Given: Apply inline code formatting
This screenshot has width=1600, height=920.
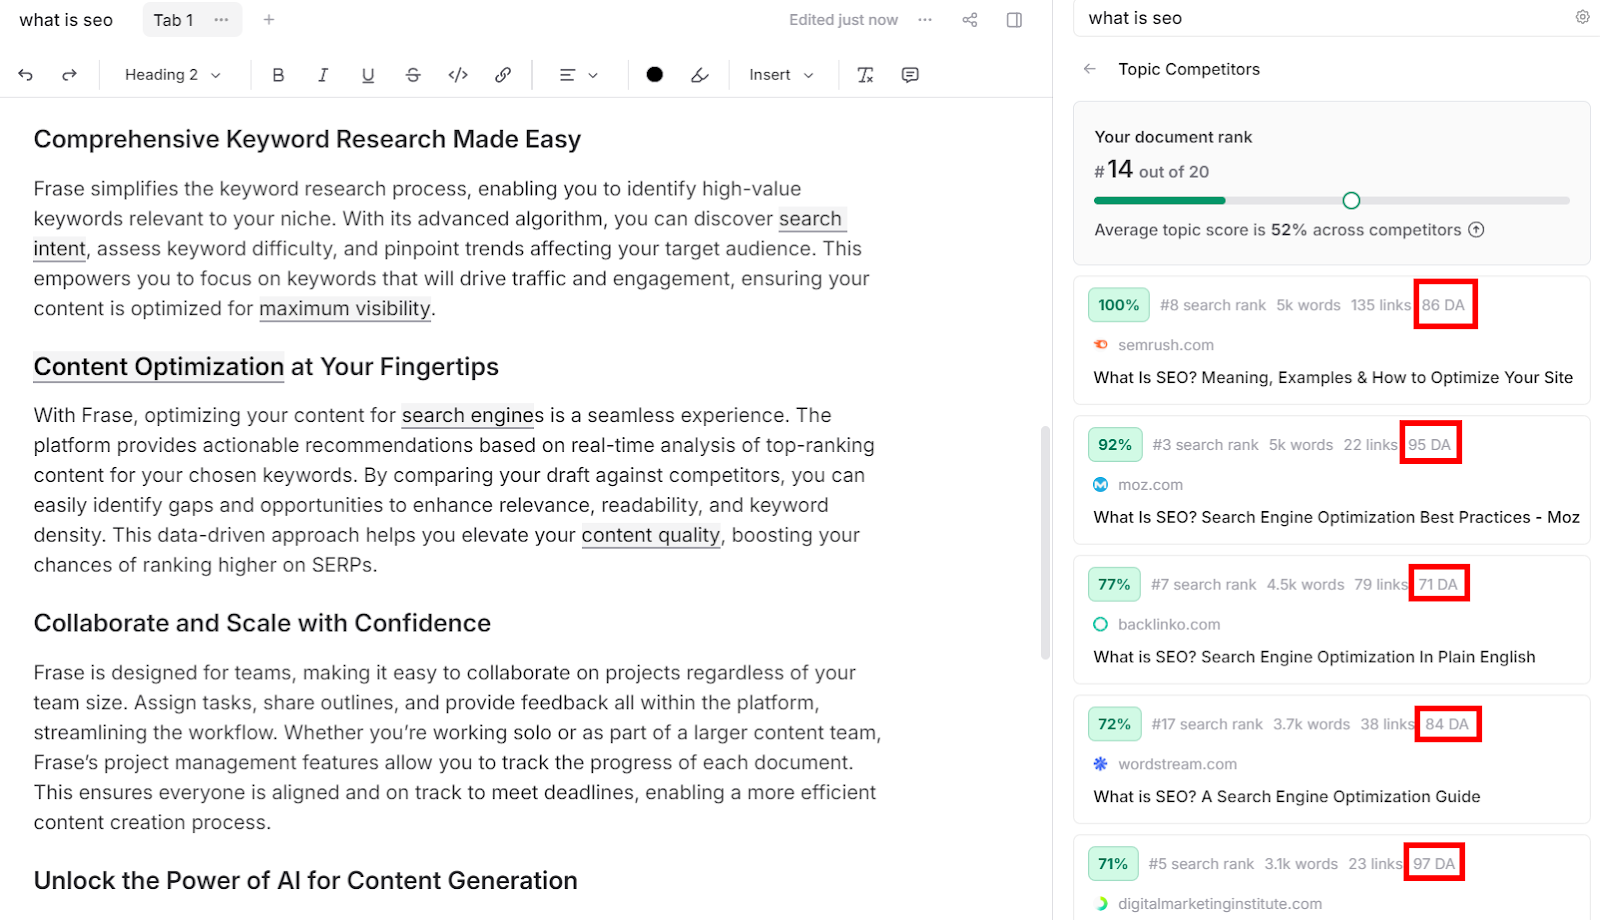Looking at the screenshot, I should point(458,75).
